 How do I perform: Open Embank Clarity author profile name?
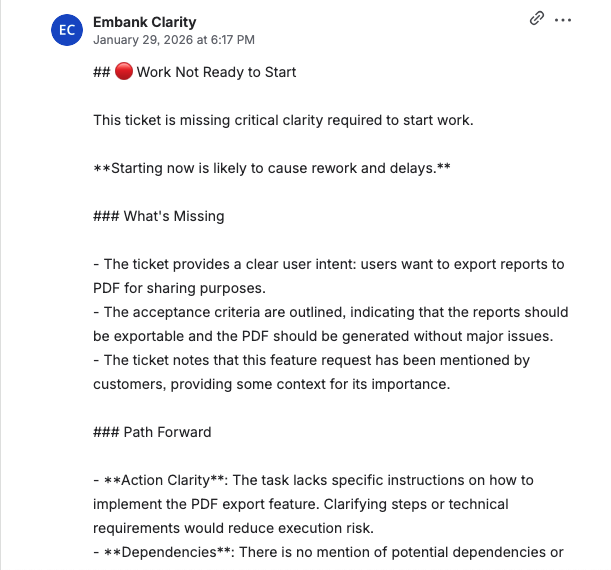tap(144, 22)
